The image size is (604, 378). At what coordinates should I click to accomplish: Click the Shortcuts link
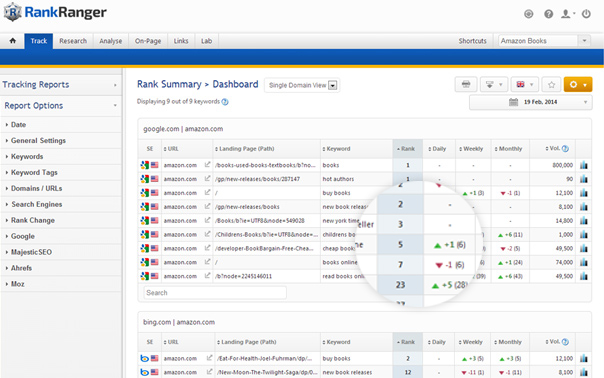(x=472, y=41)
